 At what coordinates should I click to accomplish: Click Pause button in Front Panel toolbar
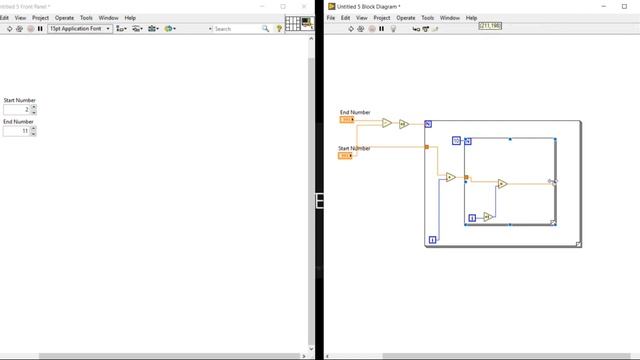click(40, 29)
